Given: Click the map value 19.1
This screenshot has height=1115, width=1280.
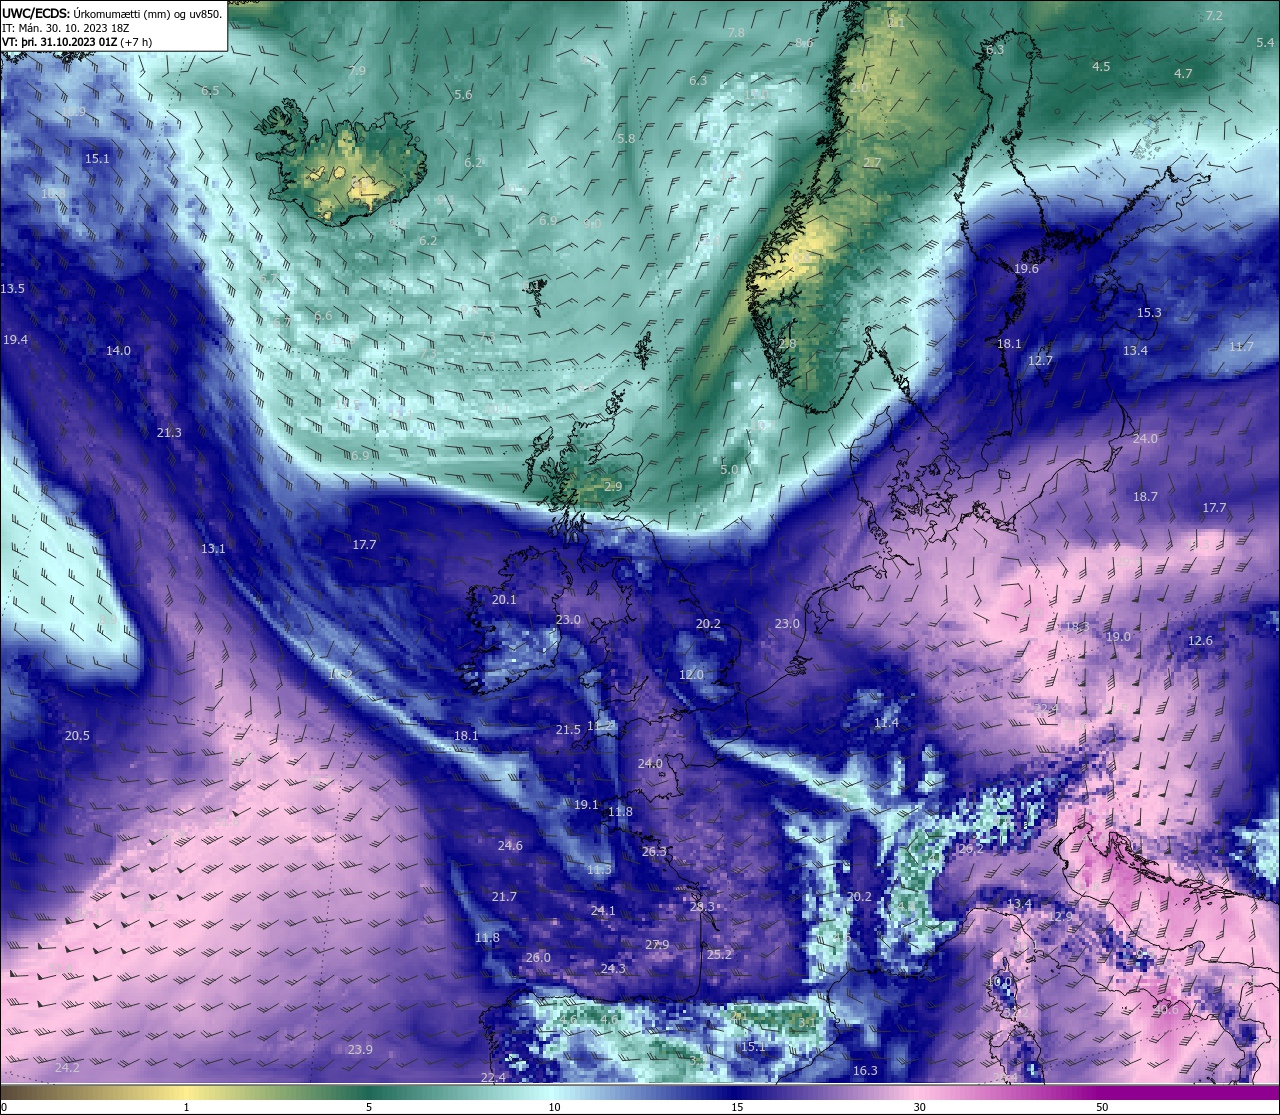Looking at the screenshot, I should point(586,805).
